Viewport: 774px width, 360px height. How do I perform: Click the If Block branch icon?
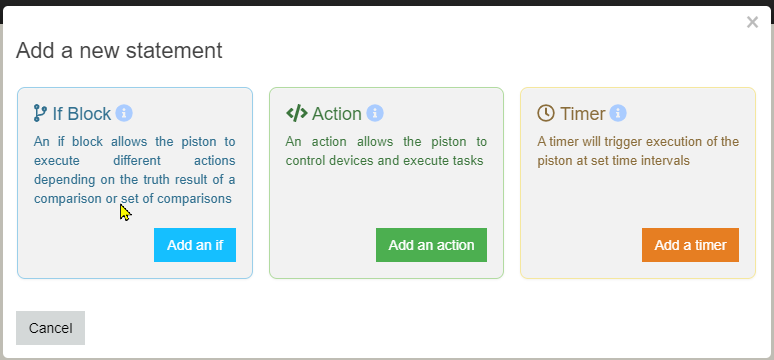pos(40,114)
